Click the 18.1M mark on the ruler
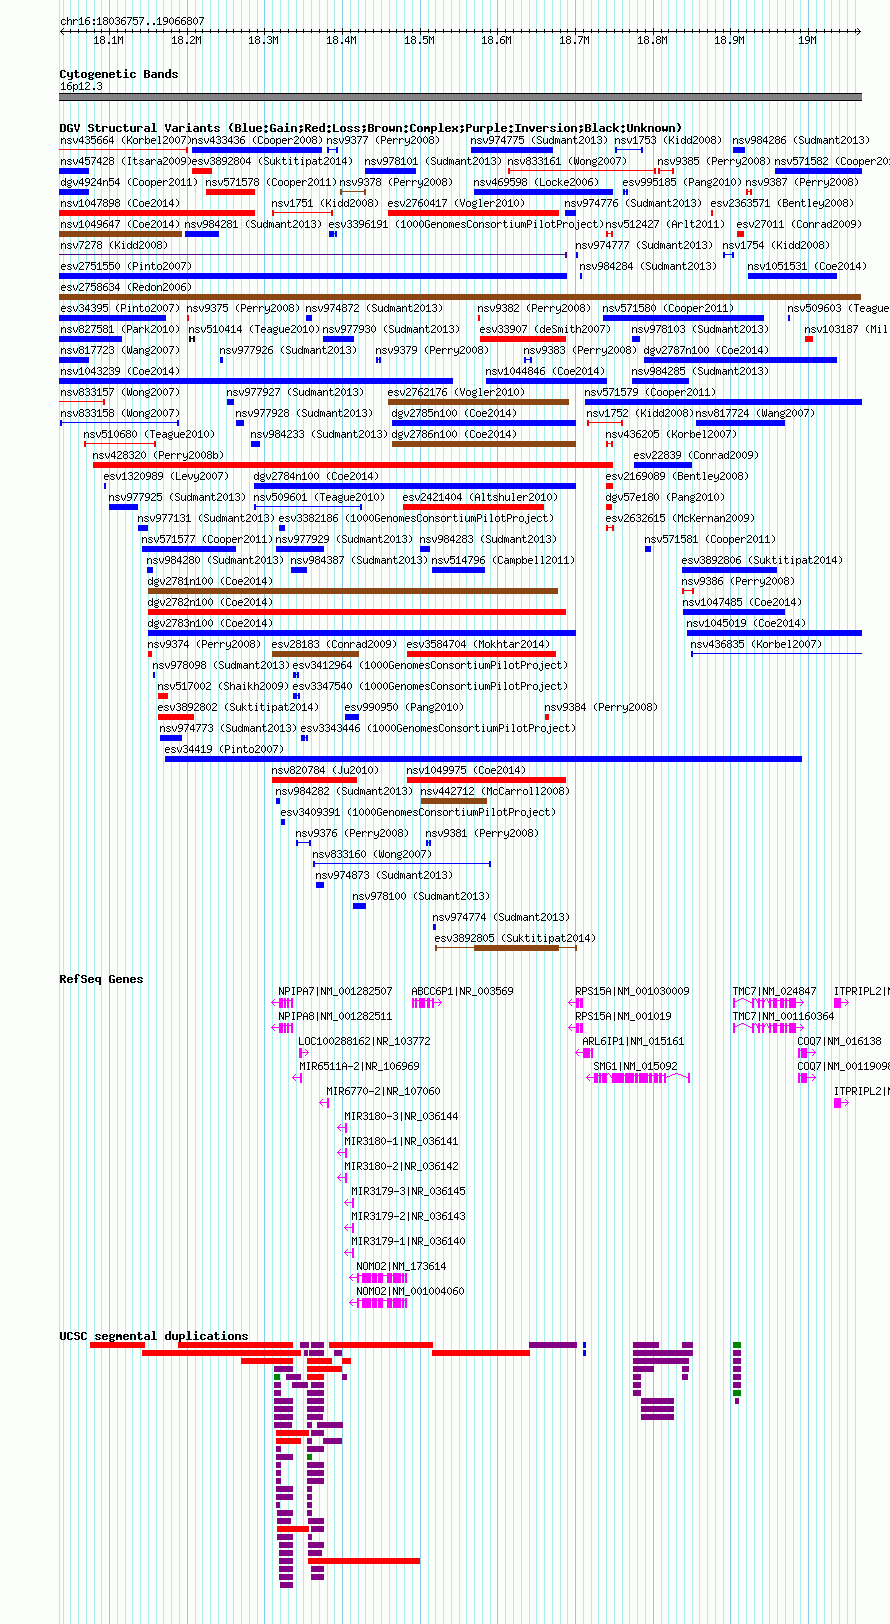The height and width of the screenshot is (1624, 890). point(108,40)
